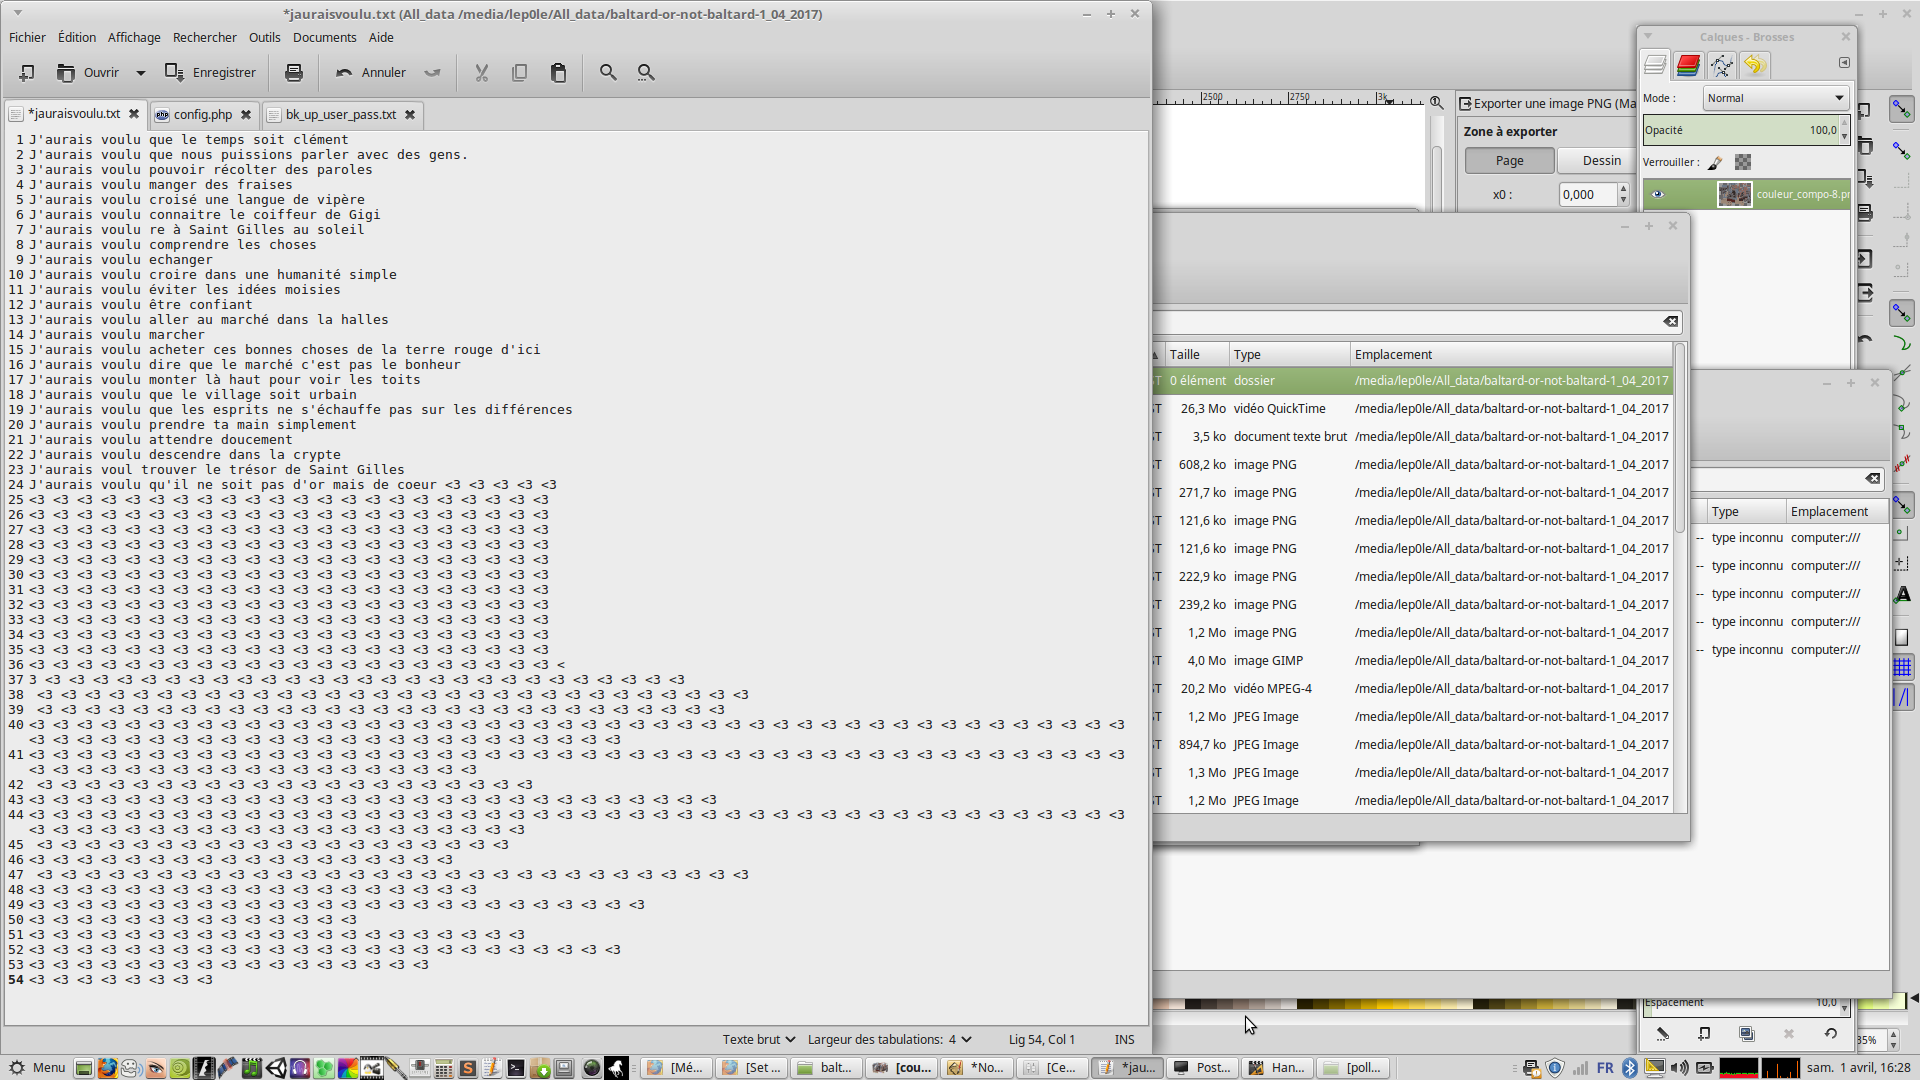Toggle visibility of couleur_compo-8 layer

coord(1658,194)
